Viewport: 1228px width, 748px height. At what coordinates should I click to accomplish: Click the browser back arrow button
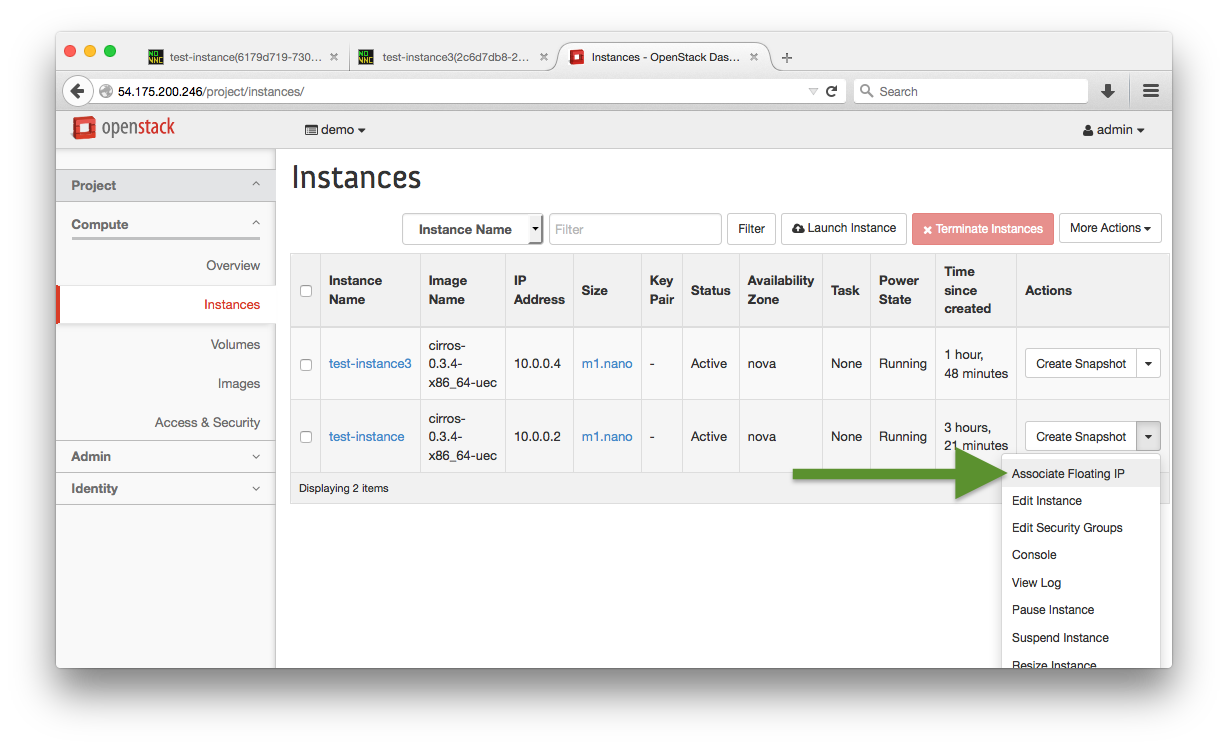[77, 91]
